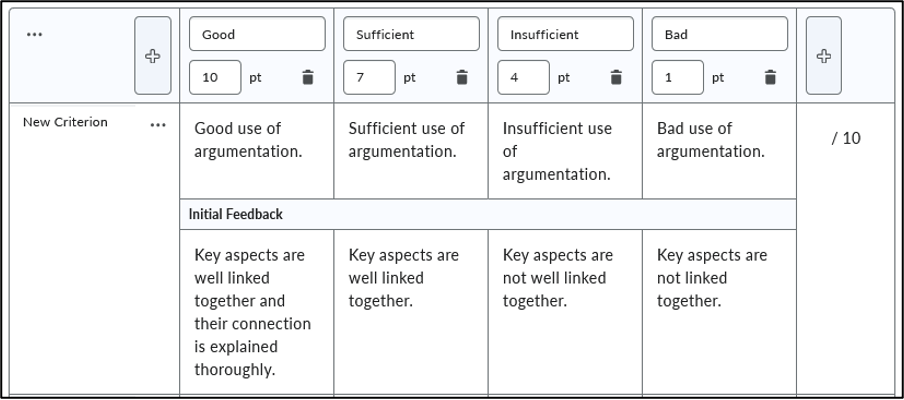Edit the Insufficient level name field
The height and width of the screenshot is (400, 904).
tap(566, 34)
